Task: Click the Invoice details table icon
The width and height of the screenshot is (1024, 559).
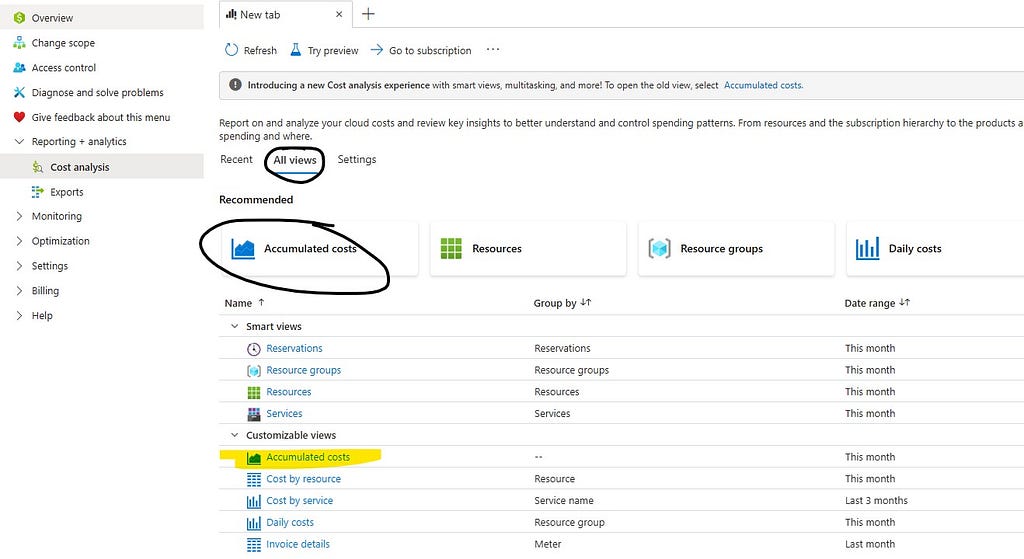Action: (254, 545)
